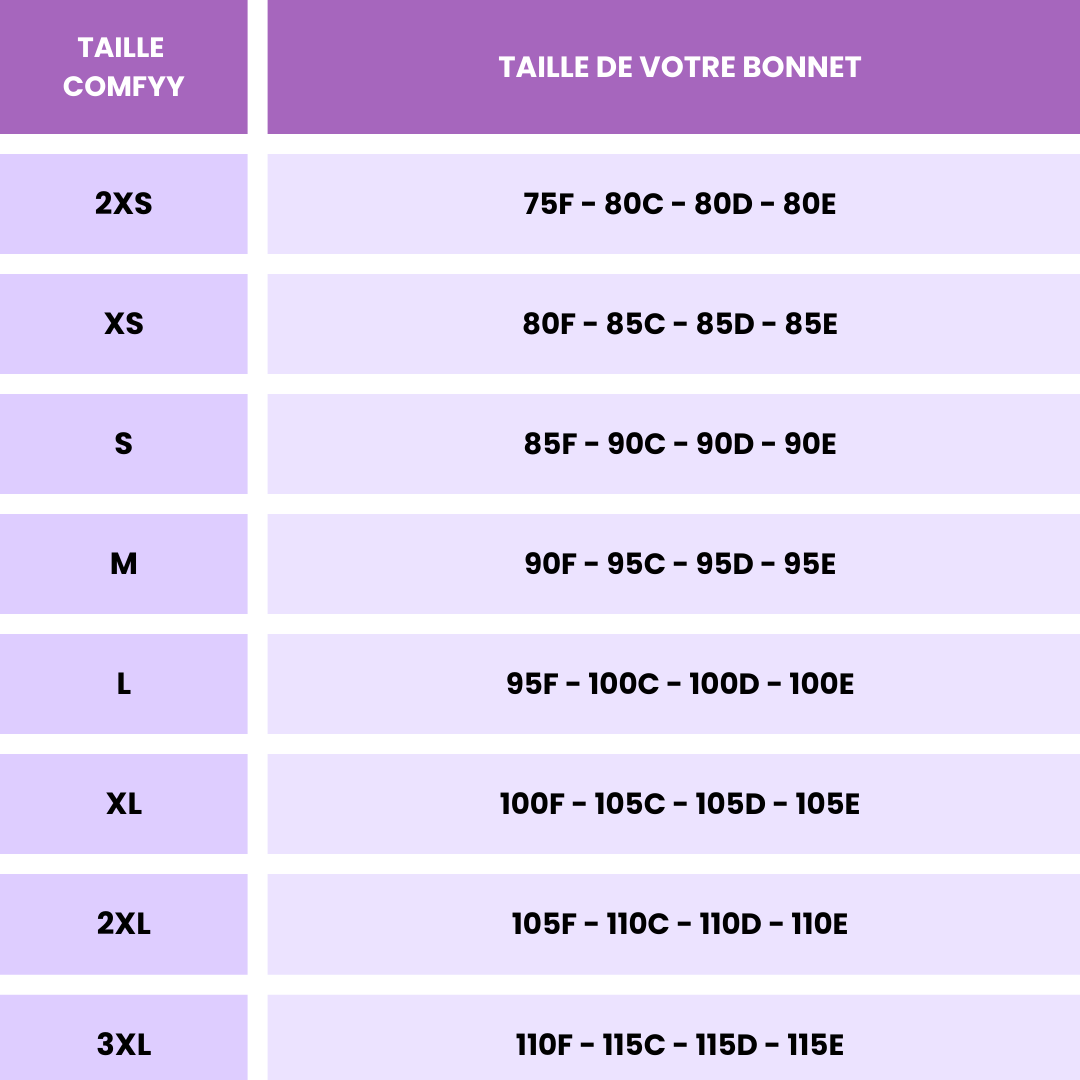
Task: Select the 2XL size cell
Action: point(123,924)
